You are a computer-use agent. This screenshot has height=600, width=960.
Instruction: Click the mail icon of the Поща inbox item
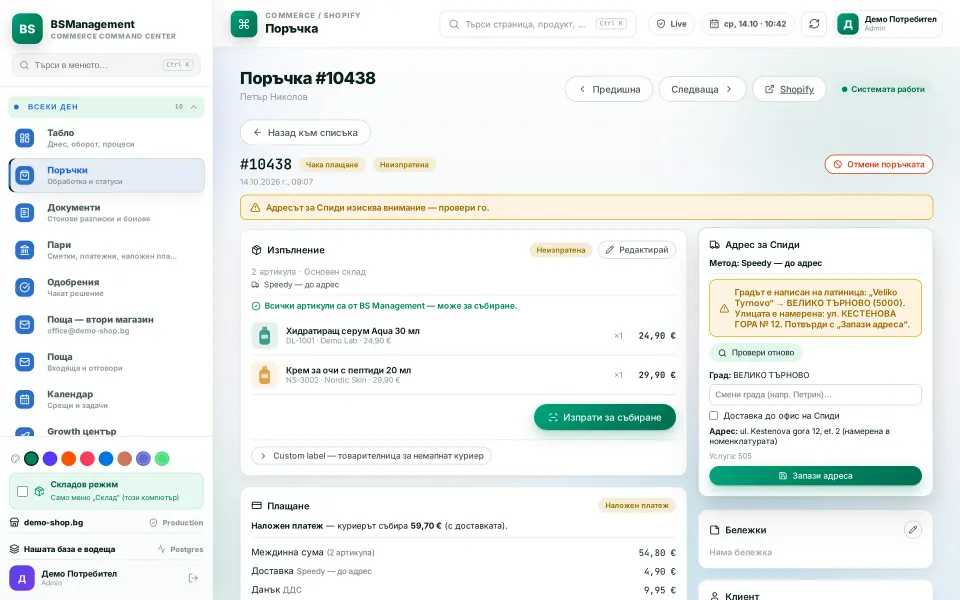coord(24,362)
